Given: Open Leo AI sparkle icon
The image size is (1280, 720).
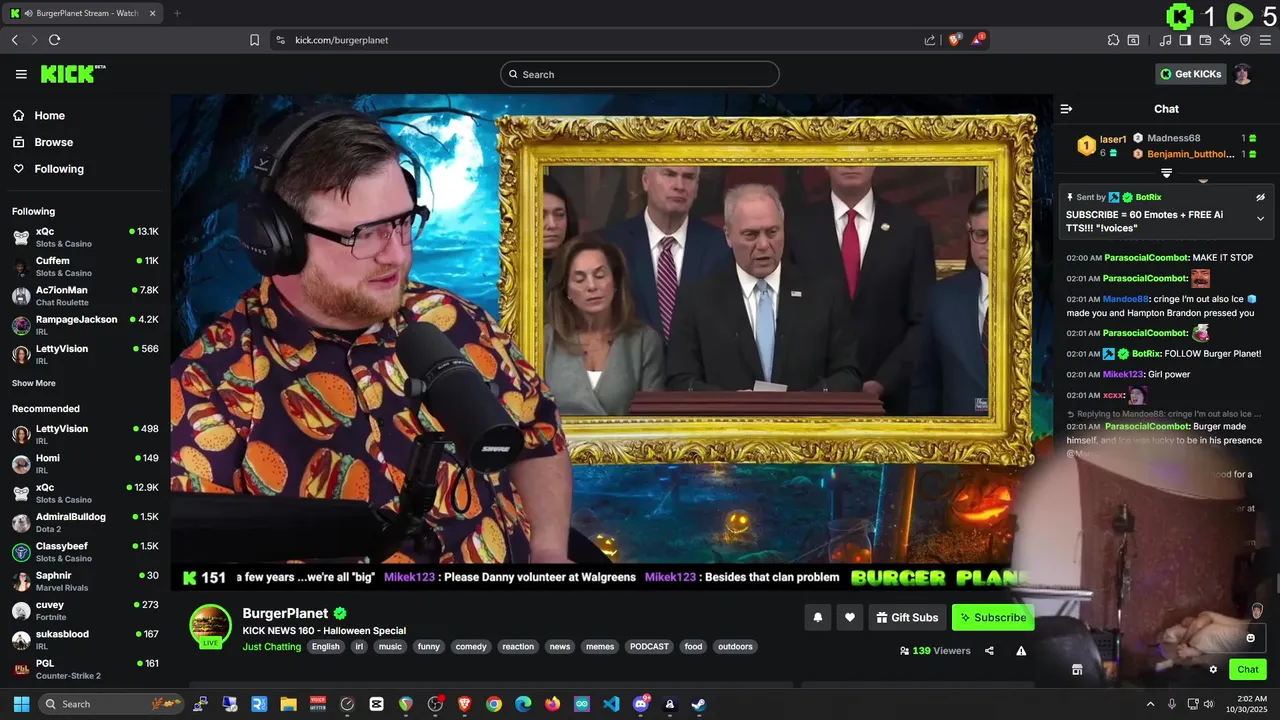Looking at the screenshot, I should [x=1225, y=40].
